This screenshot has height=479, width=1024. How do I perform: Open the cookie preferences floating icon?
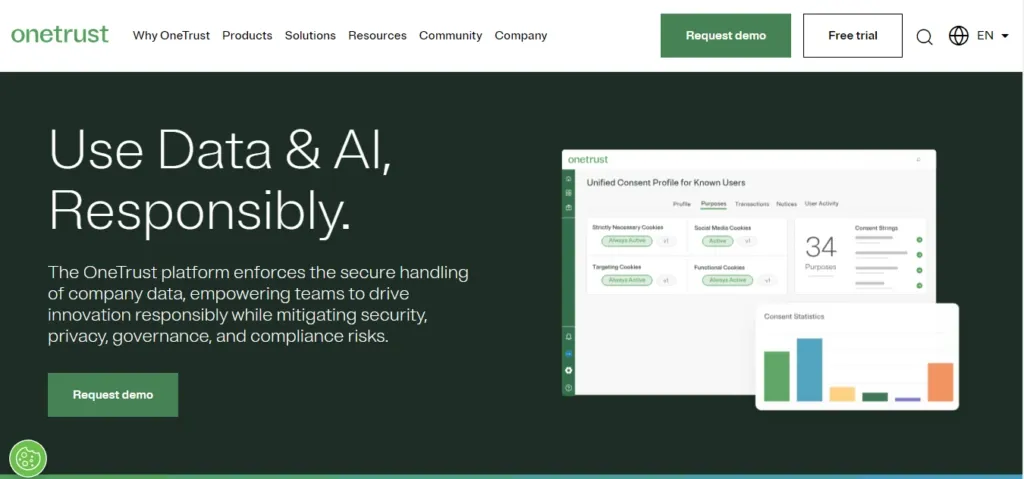28,458
